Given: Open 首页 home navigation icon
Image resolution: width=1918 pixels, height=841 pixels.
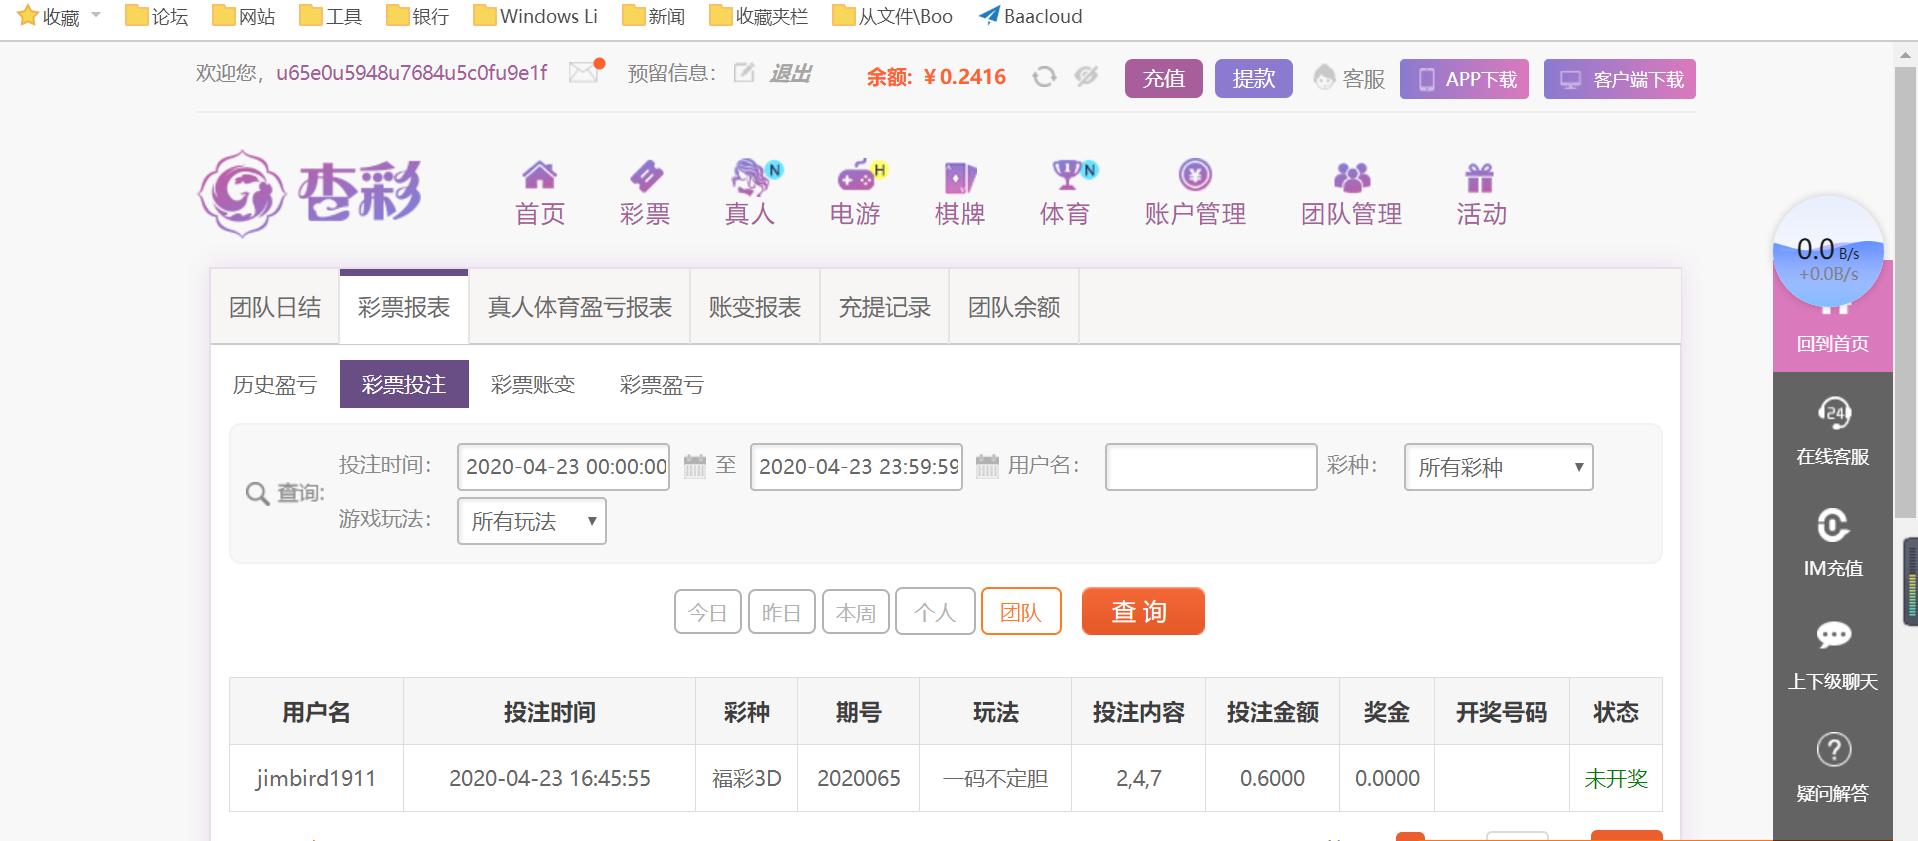Looking at the screenshot, I should coord(539,176).
